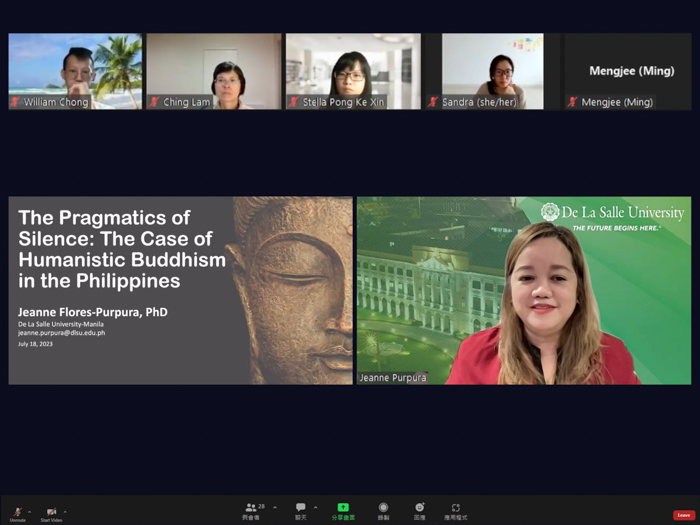Screen dimensions: 700x525
Task: Open audio options caret beside Unmute
Action: pyautogui.click(x=29, y=512)
